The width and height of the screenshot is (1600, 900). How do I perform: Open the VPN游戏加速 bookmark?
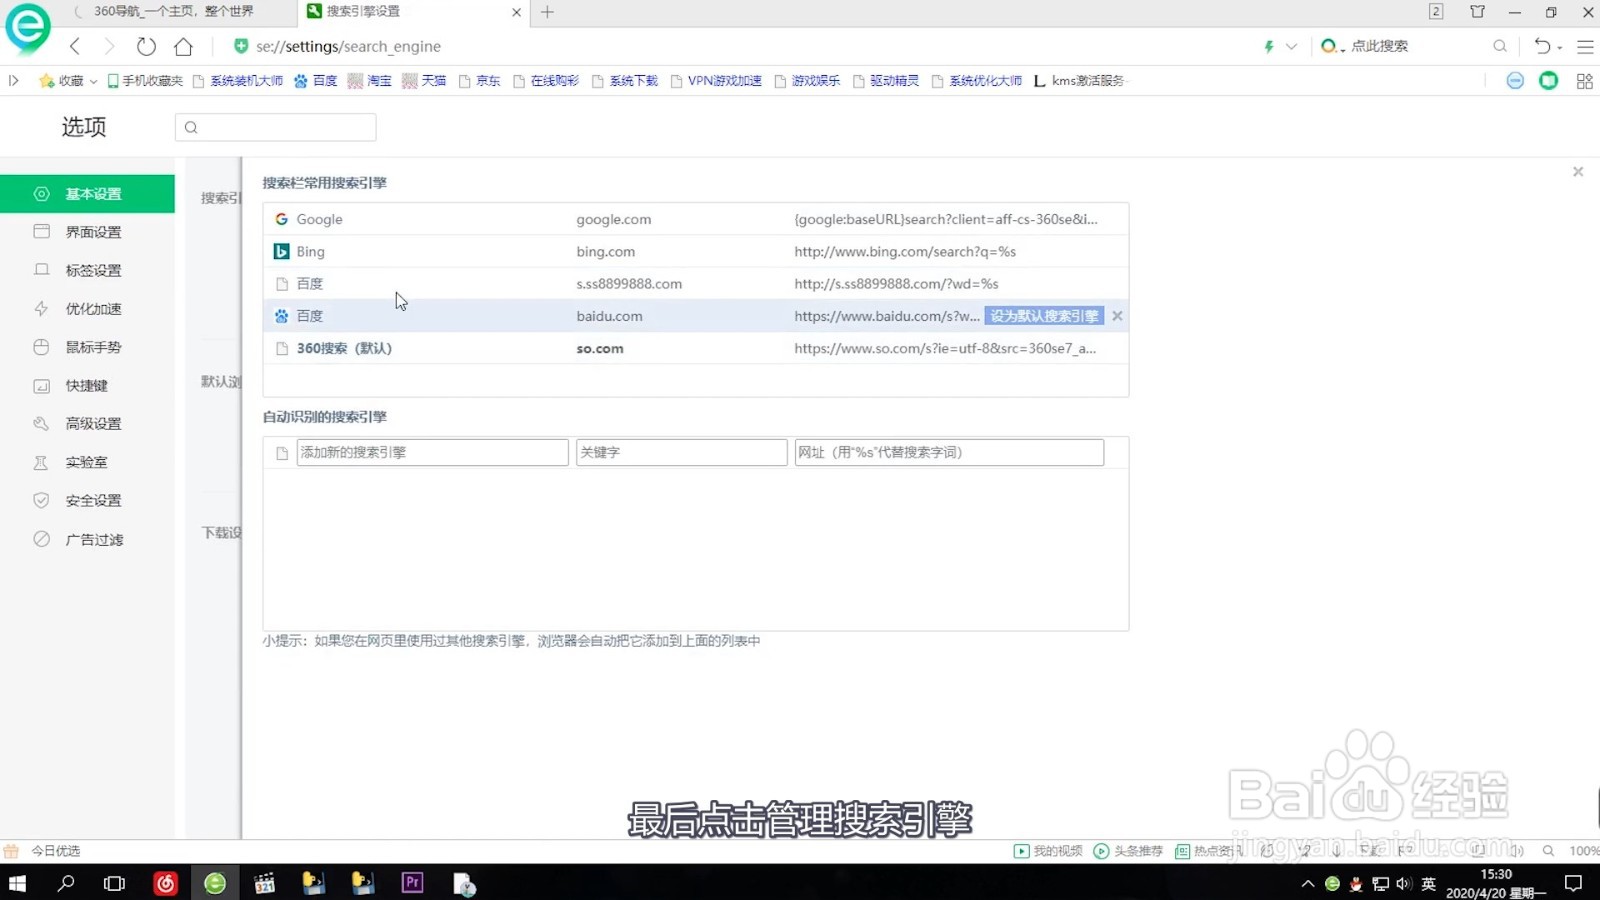click(716, 81)
